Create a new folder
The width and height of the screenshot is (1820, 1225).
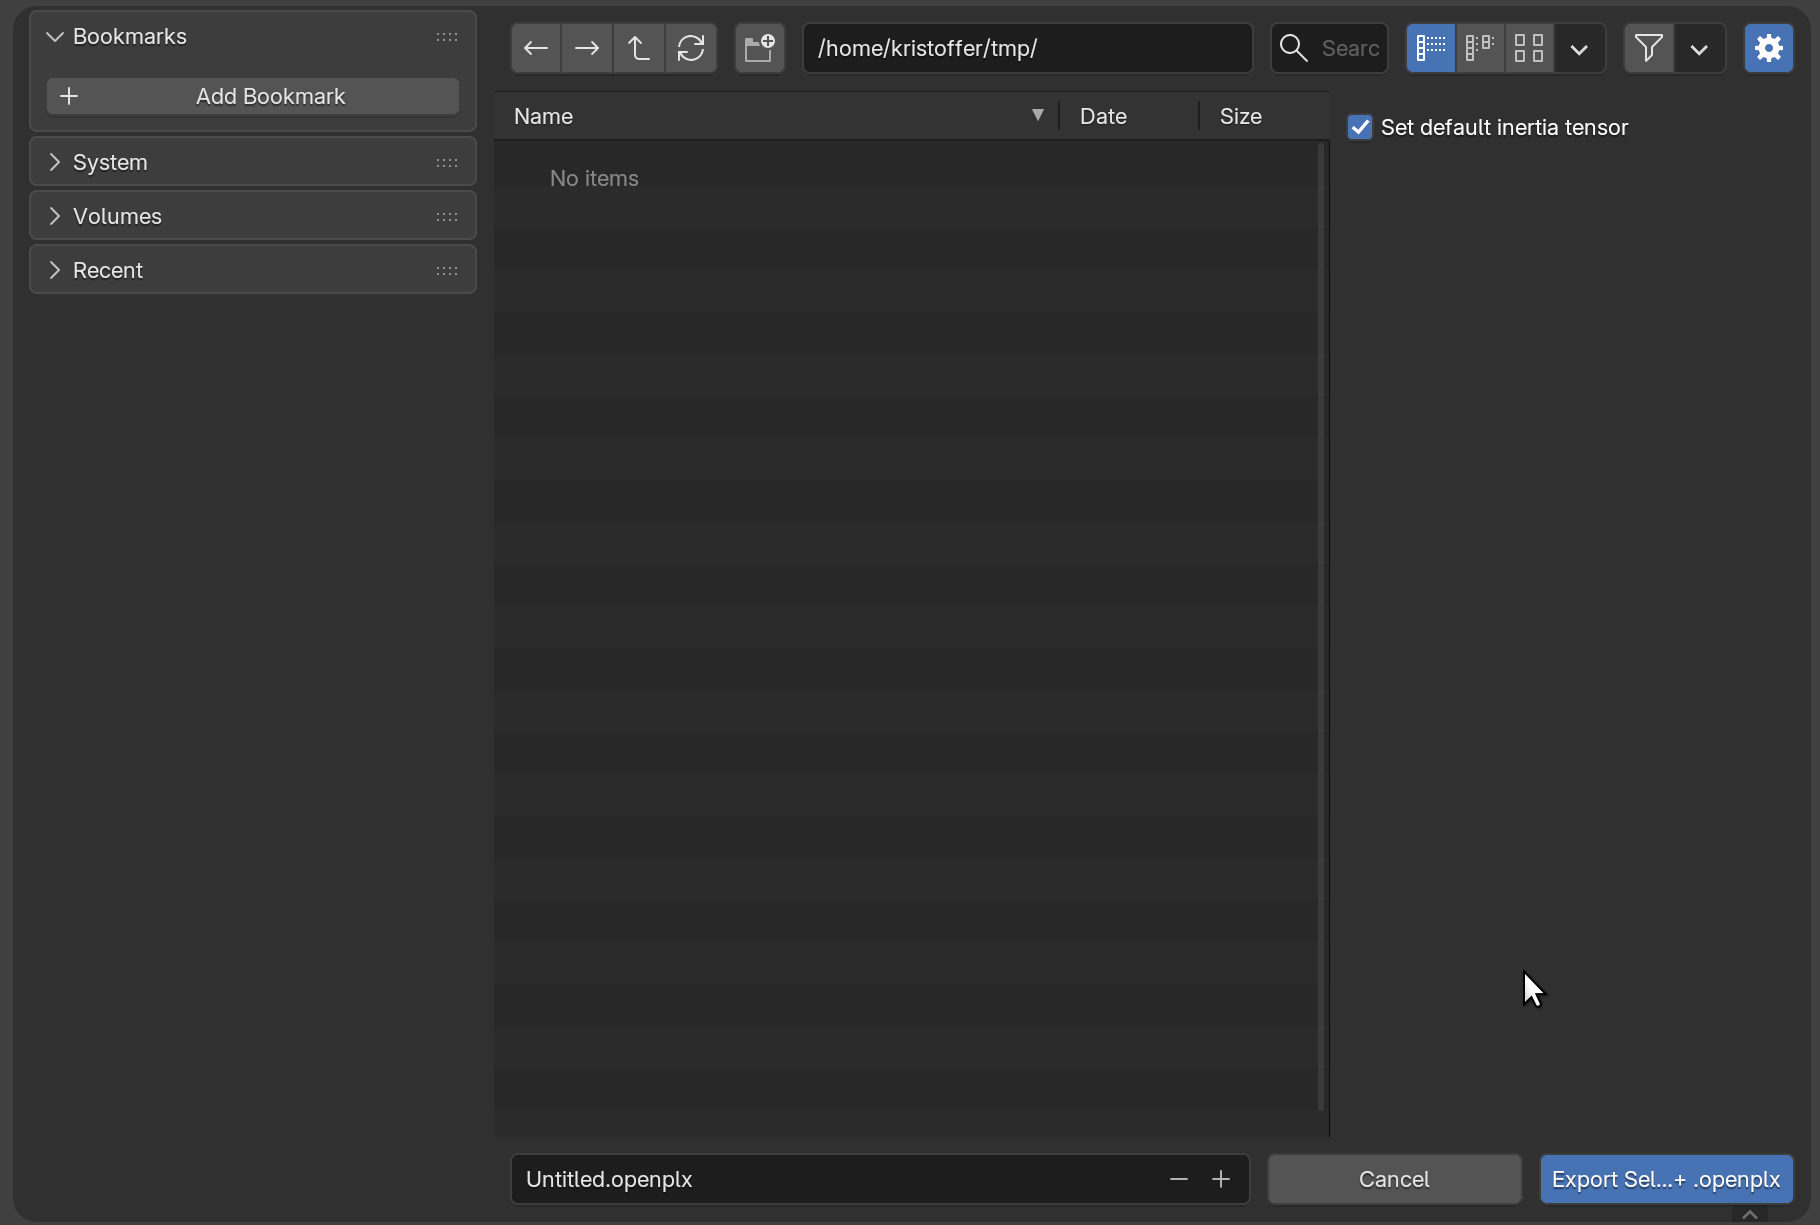[760, 48]
